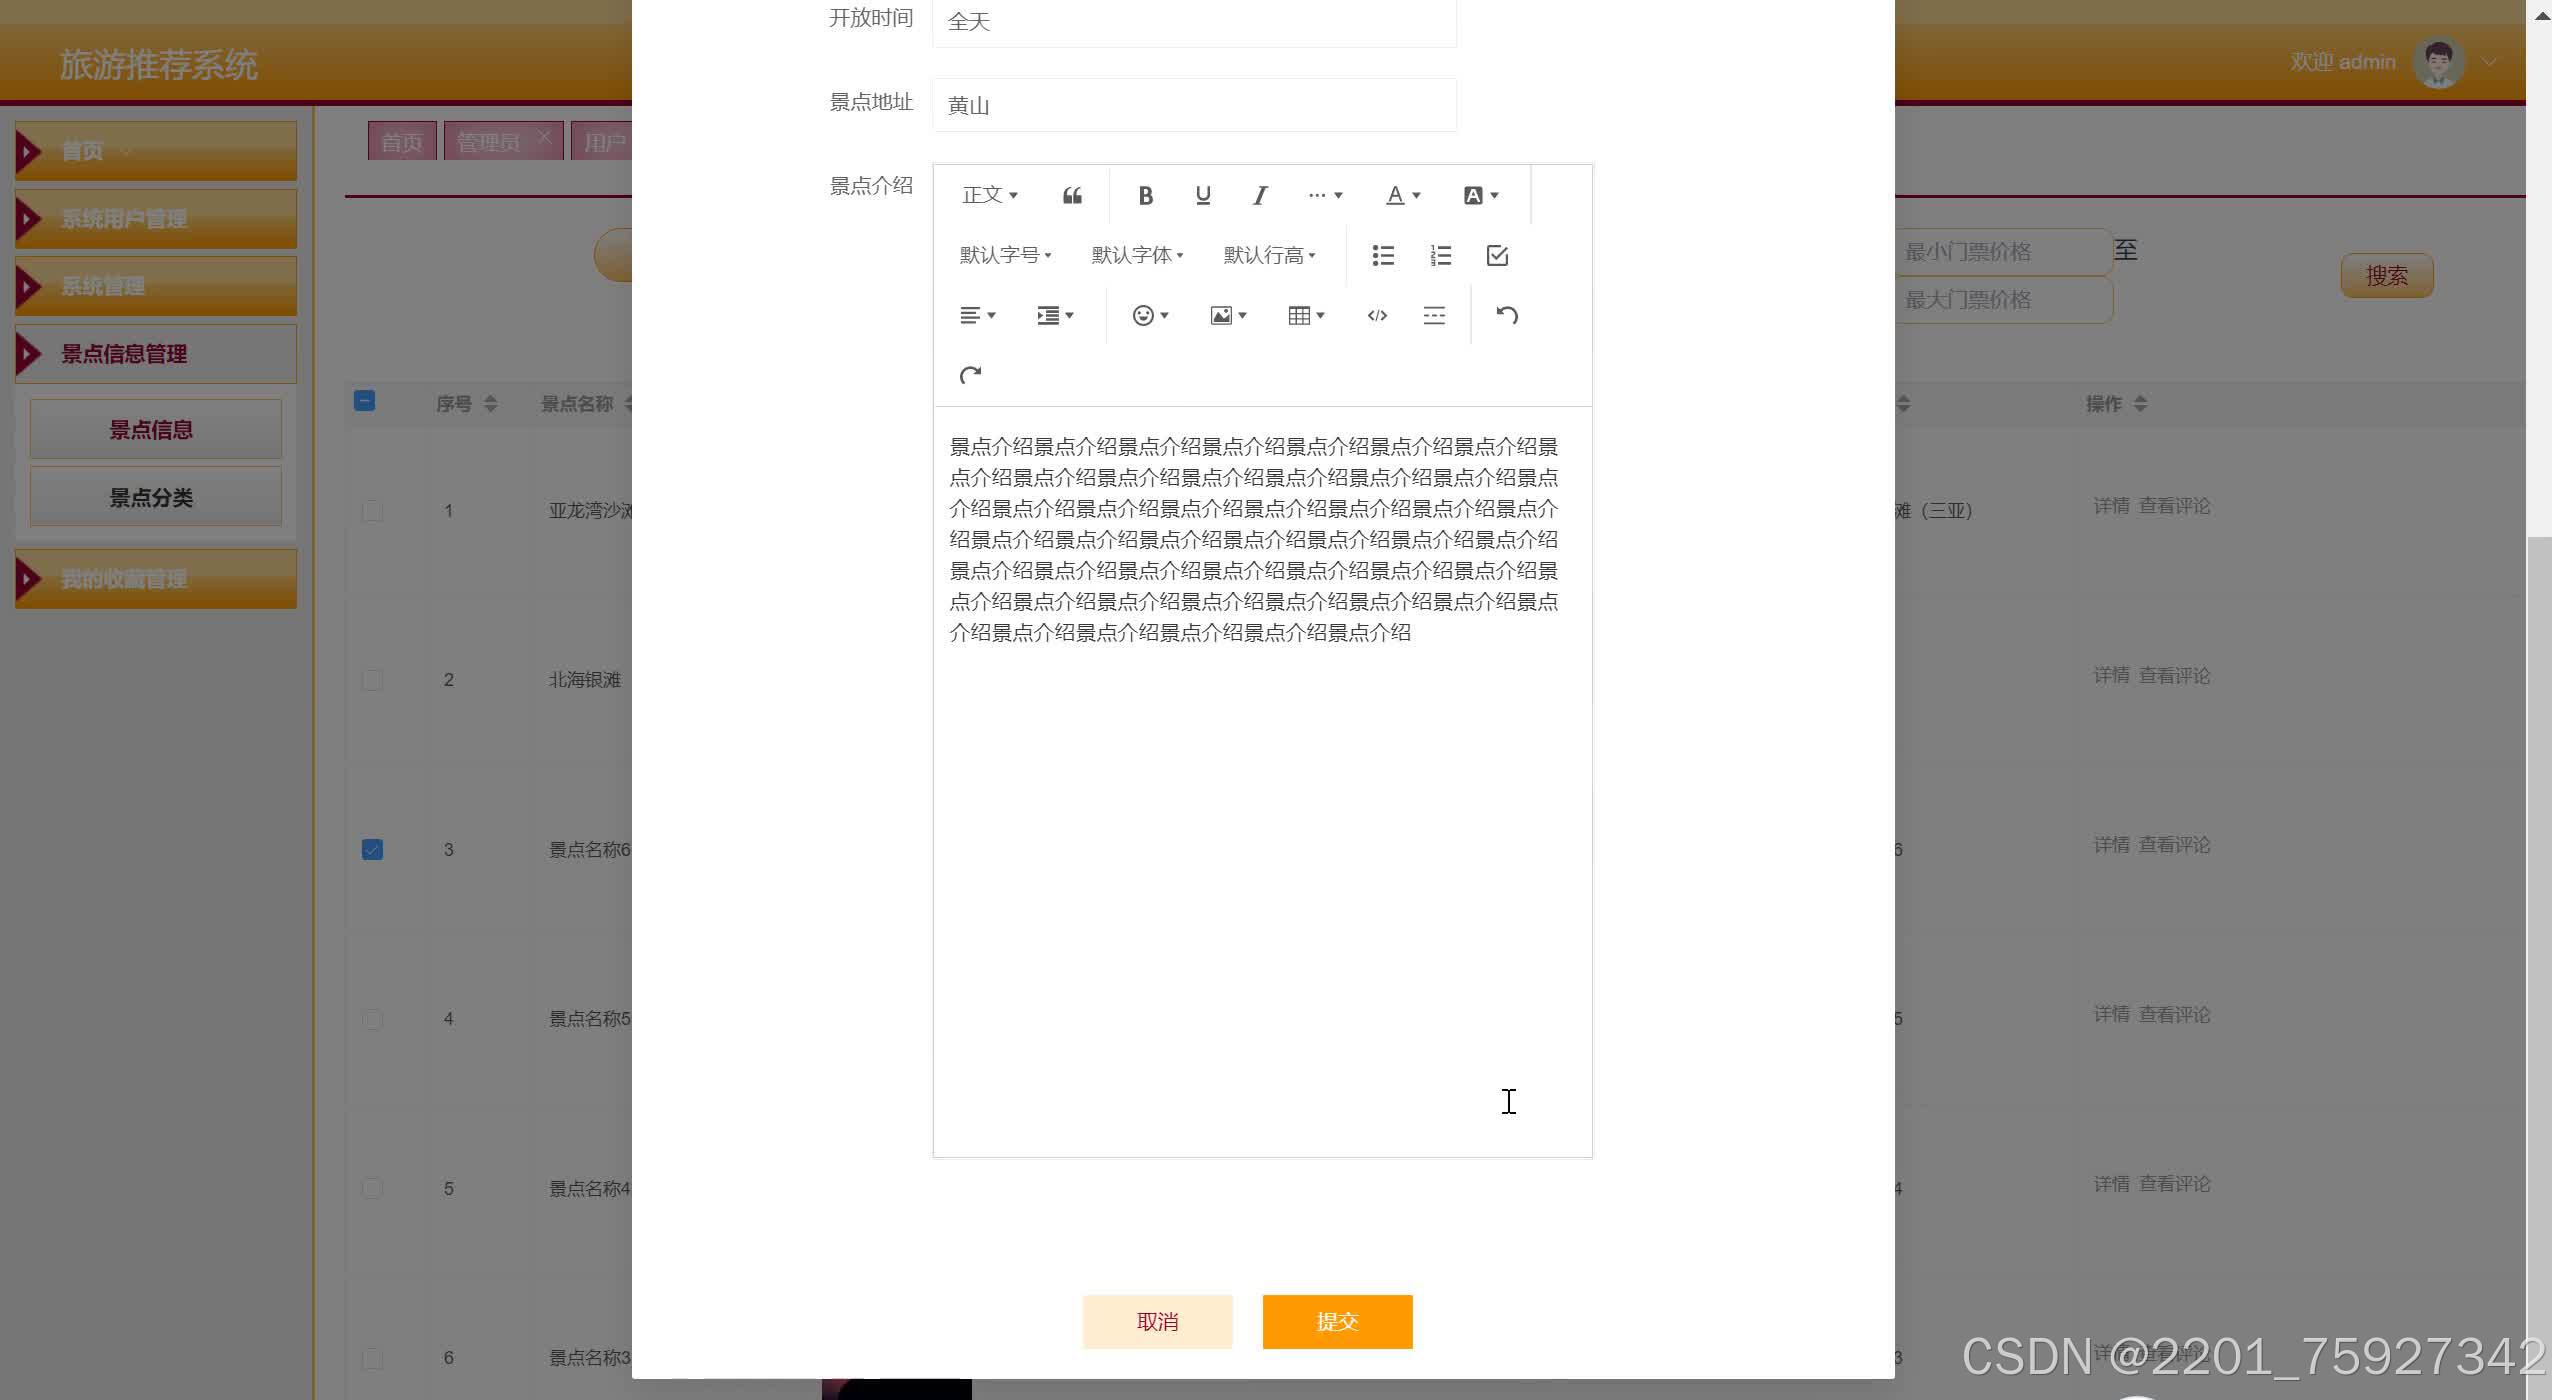
Task: Click the 搜索 button
Action: click(2386, 276)
